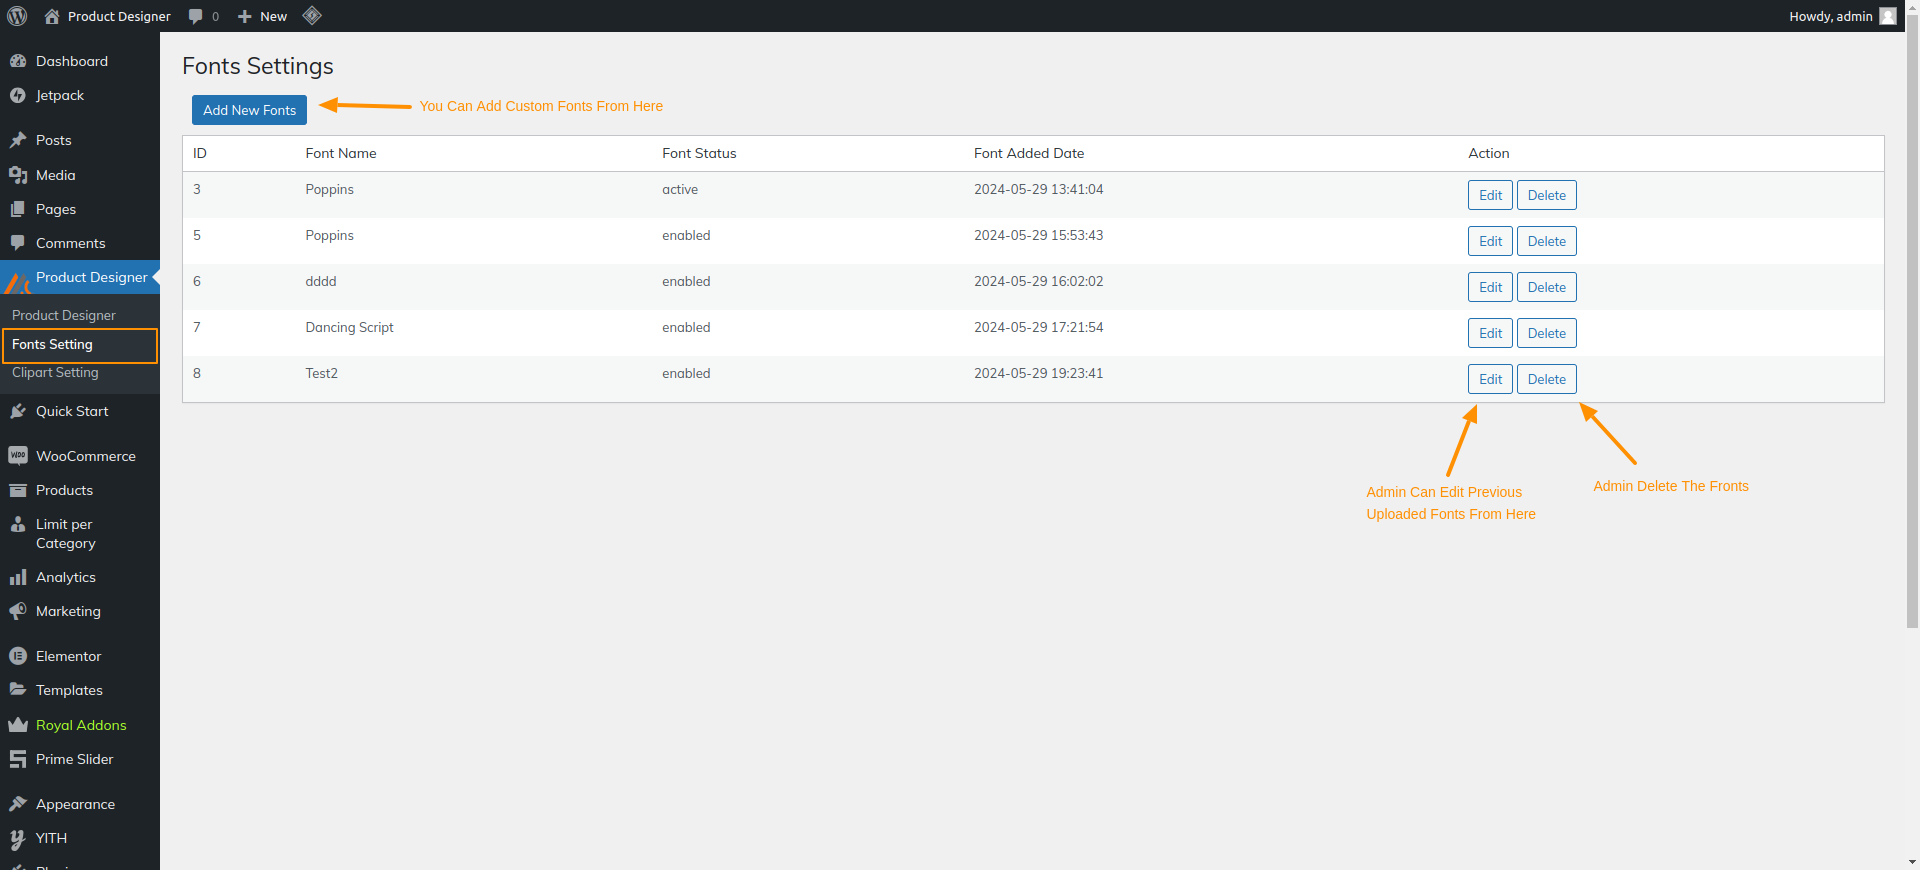This screenshot has width=1920, height=870.
Task: Click the Analytics bar chart icon
Action: (x=18, y=577)
